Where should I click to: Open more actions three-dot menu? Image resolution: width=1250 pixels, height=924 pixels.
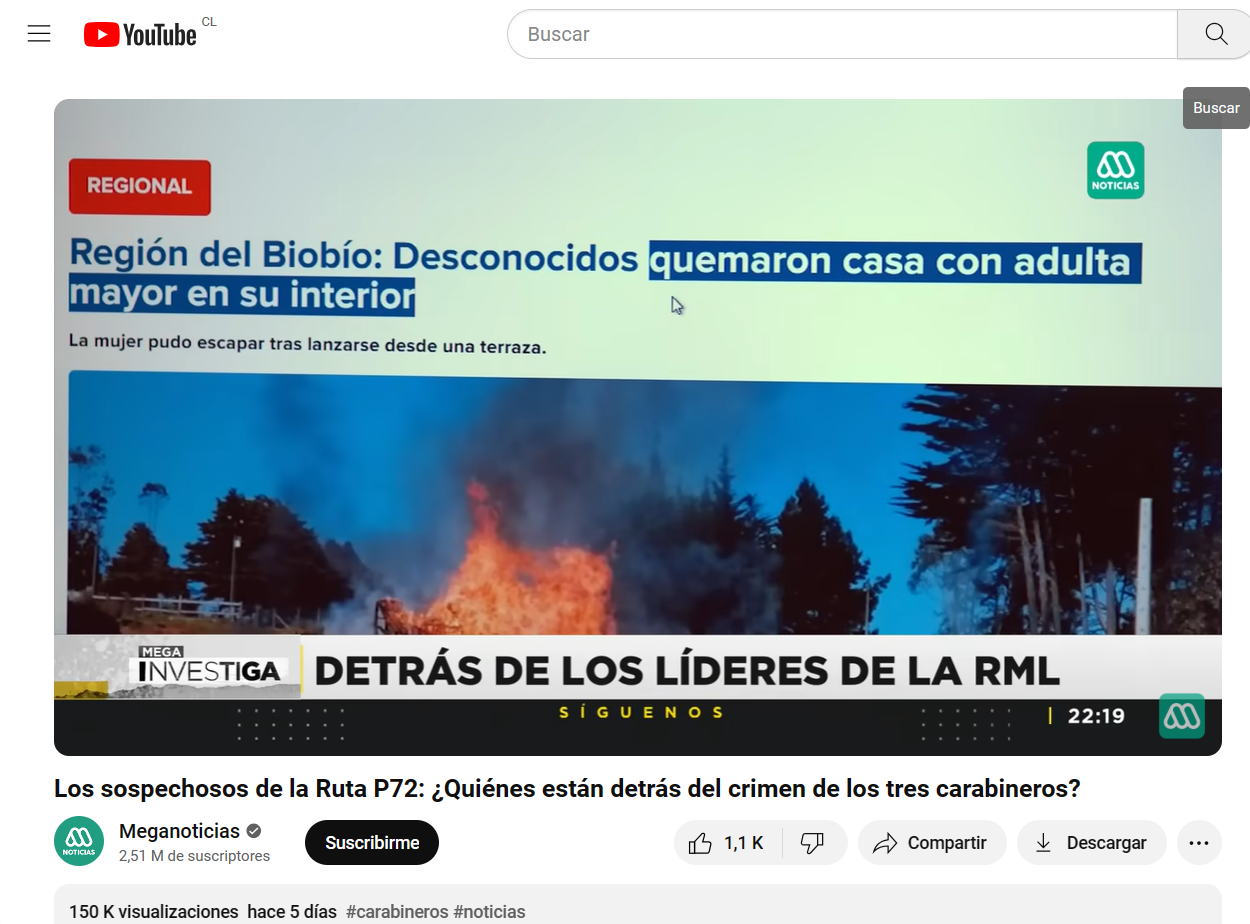coord(1199,843)
